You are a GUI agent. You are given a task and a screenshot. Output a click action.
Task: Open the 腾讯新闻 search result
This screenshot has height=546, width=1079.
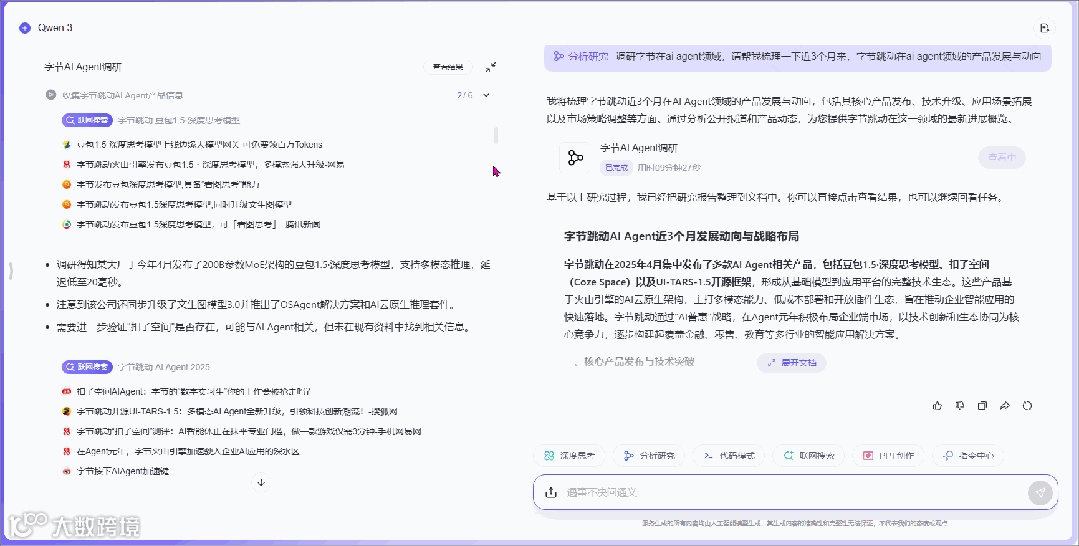[198, 224]
